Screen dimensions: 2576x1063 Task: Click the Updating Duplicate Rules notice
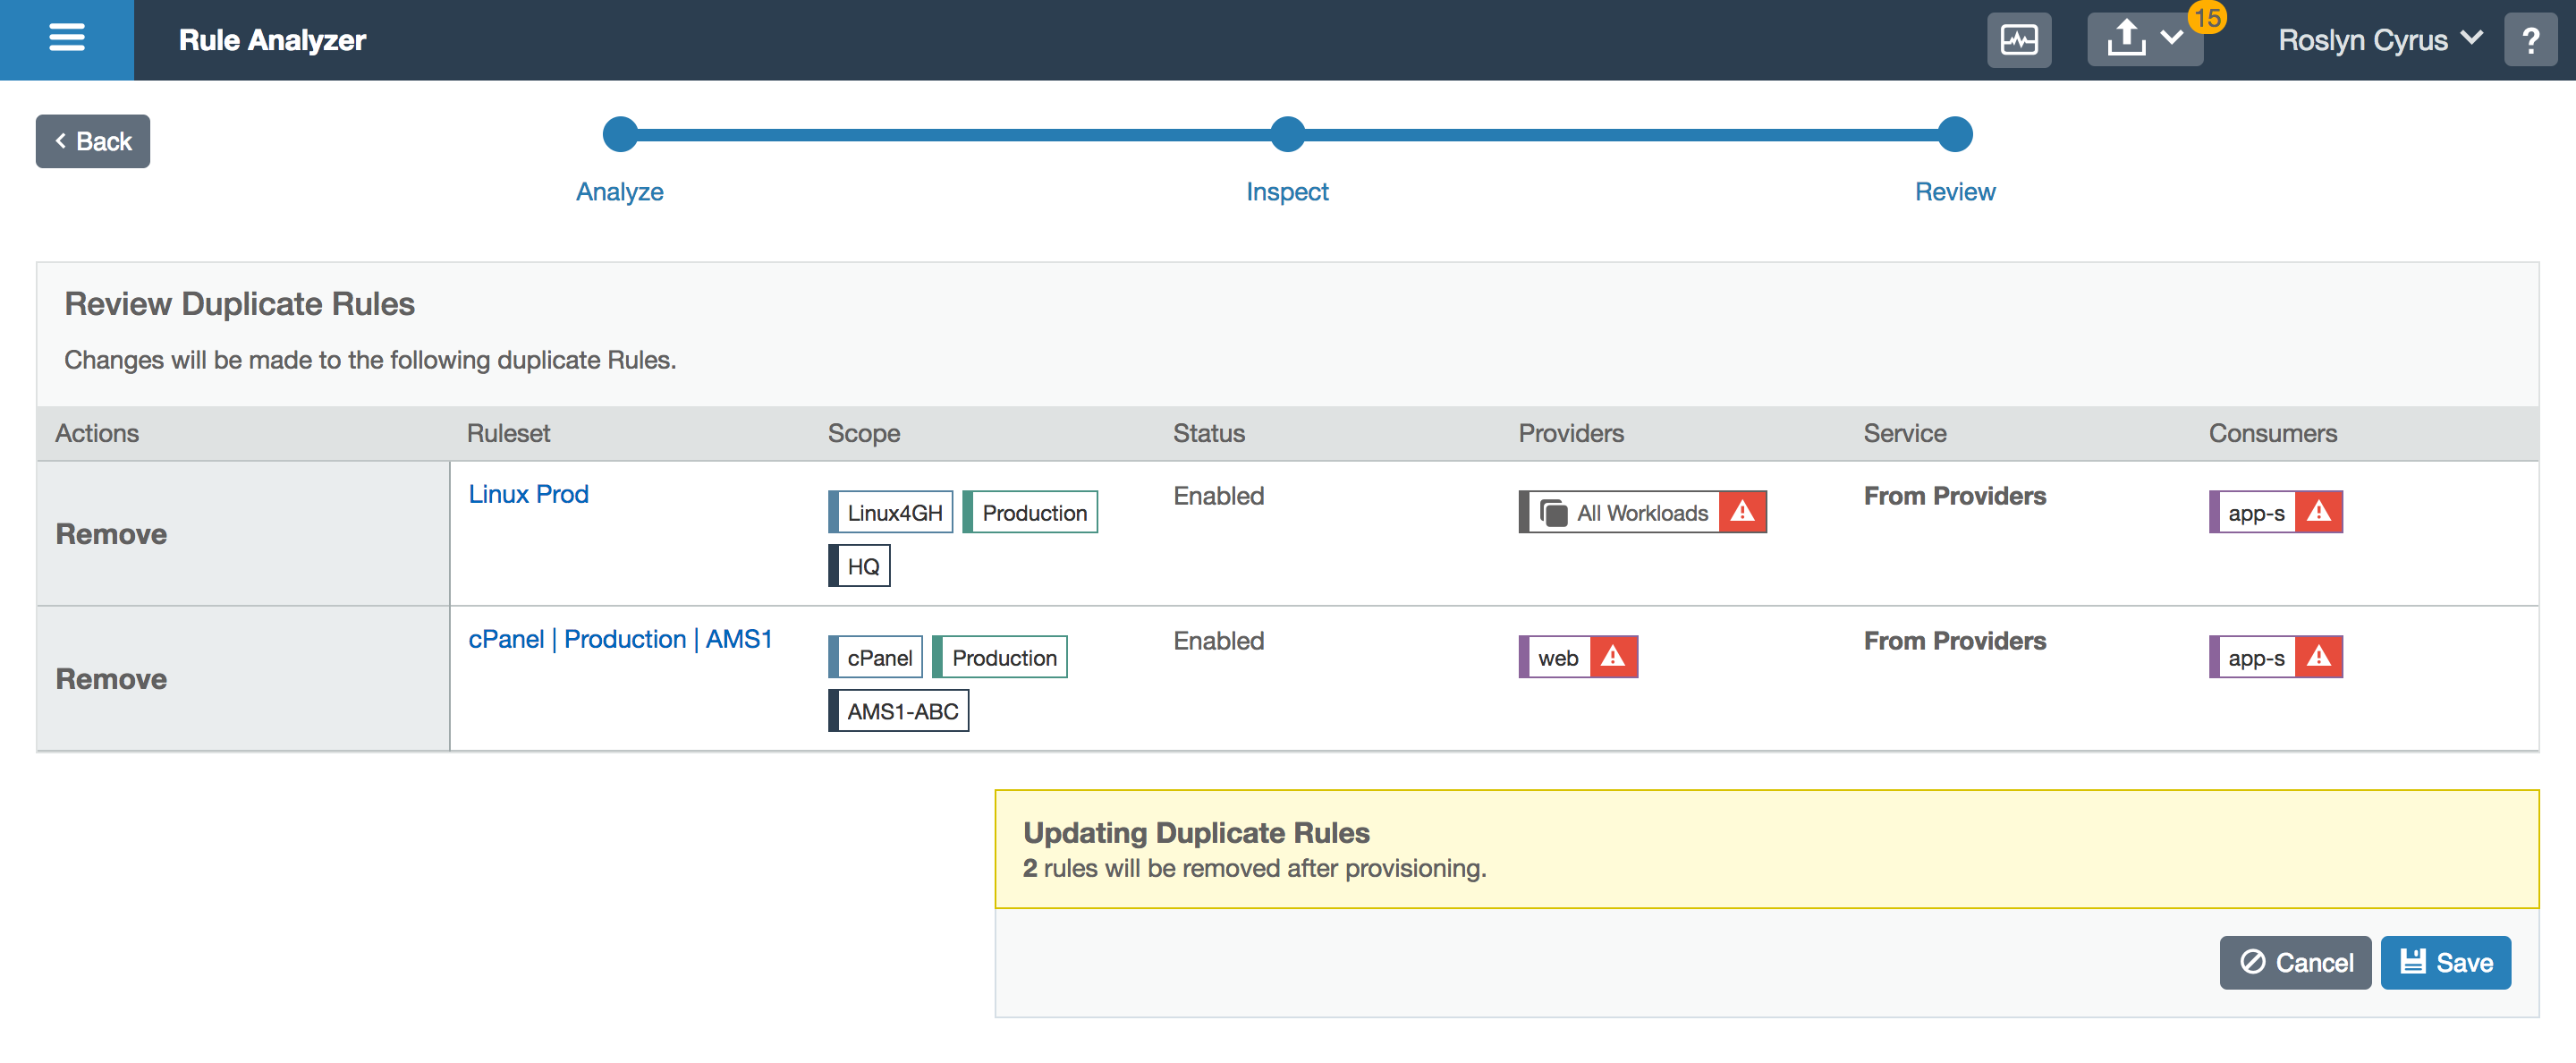[1766, 849]
